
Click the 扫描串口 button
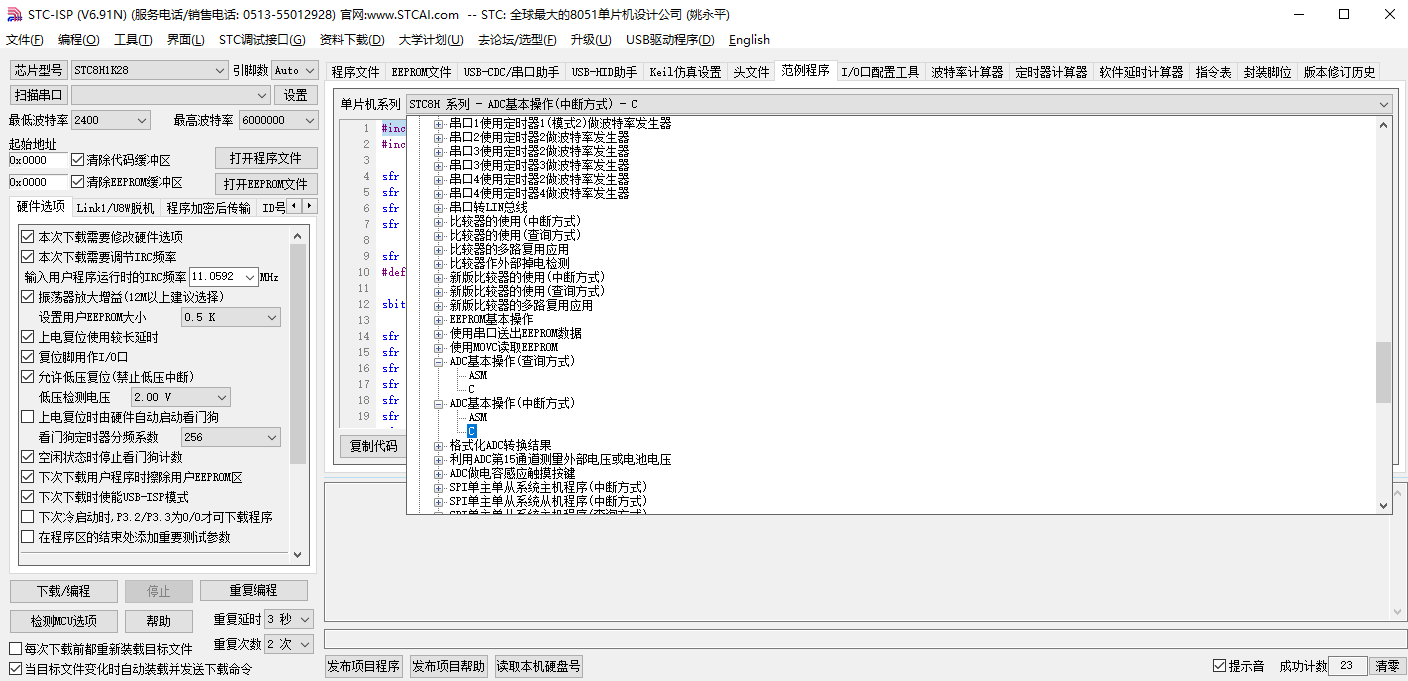coord(38,95)
